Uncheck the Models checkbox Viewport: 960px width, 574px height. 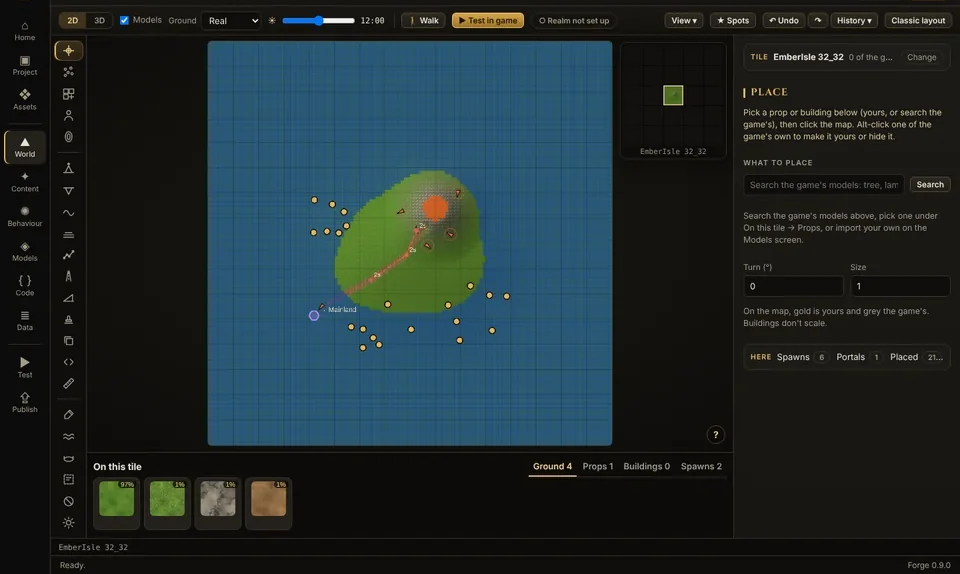(124, 20)
